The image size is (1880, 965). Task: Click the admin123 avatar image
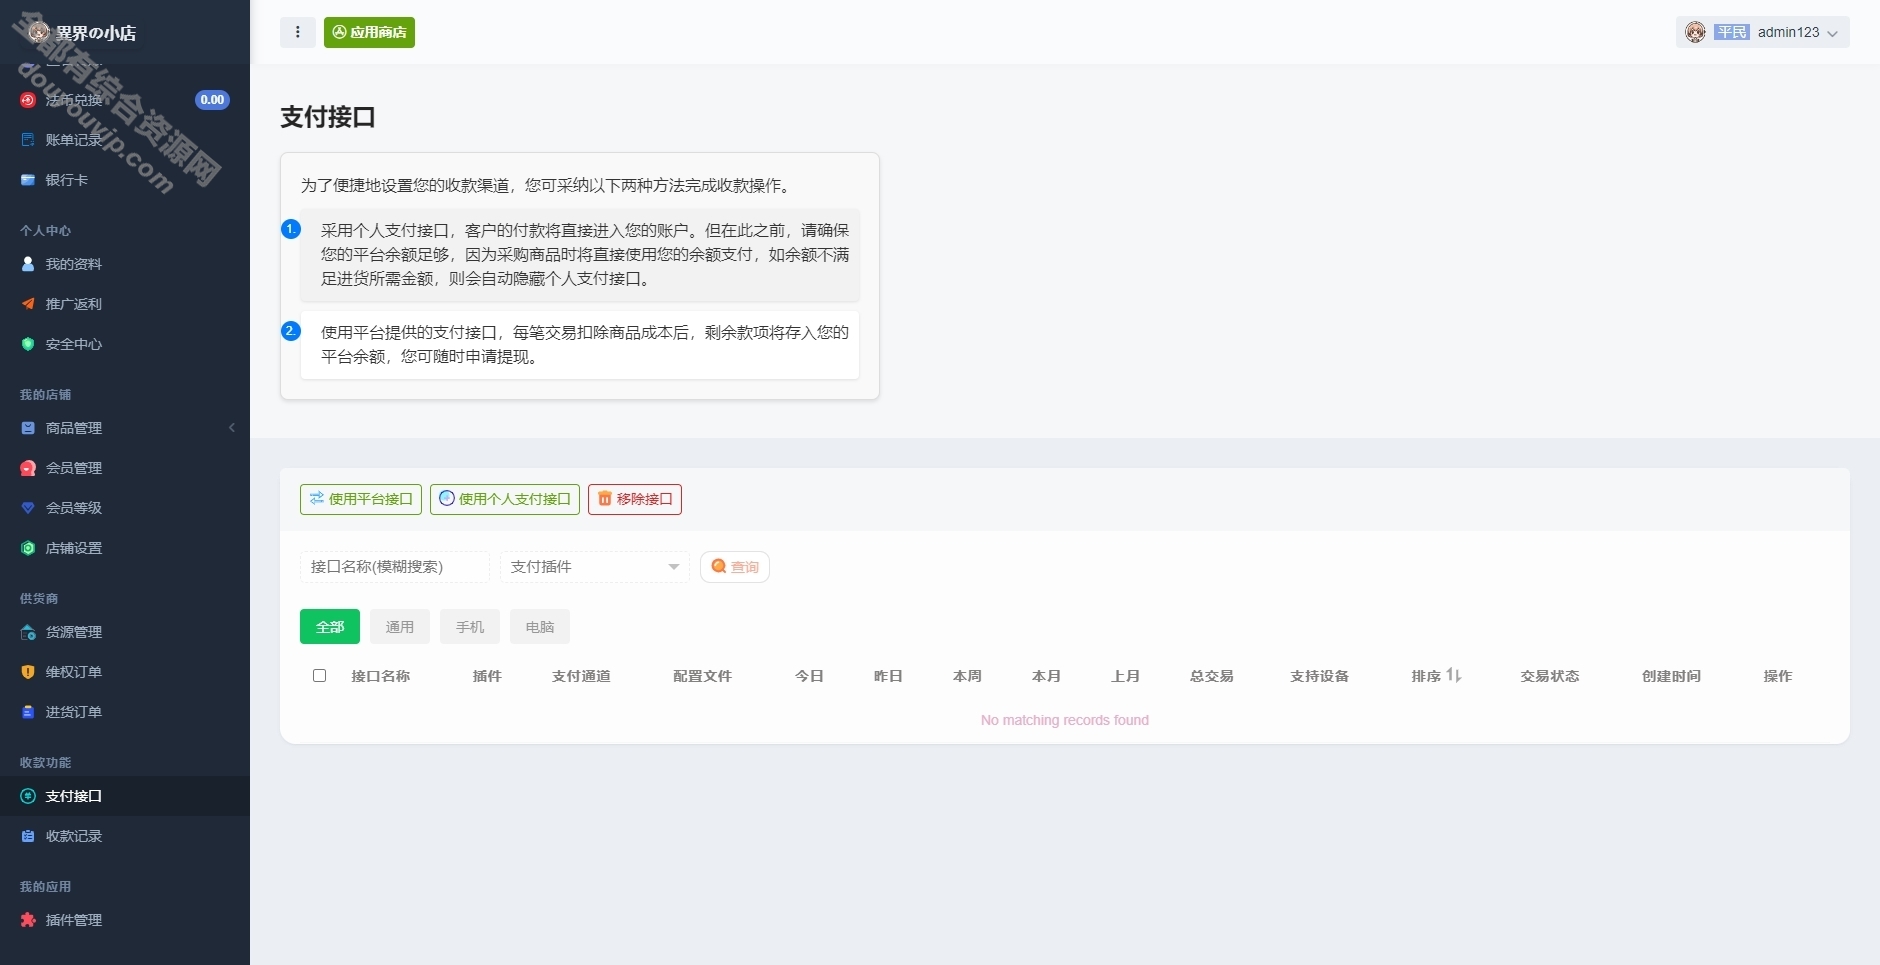[1695, 32]
